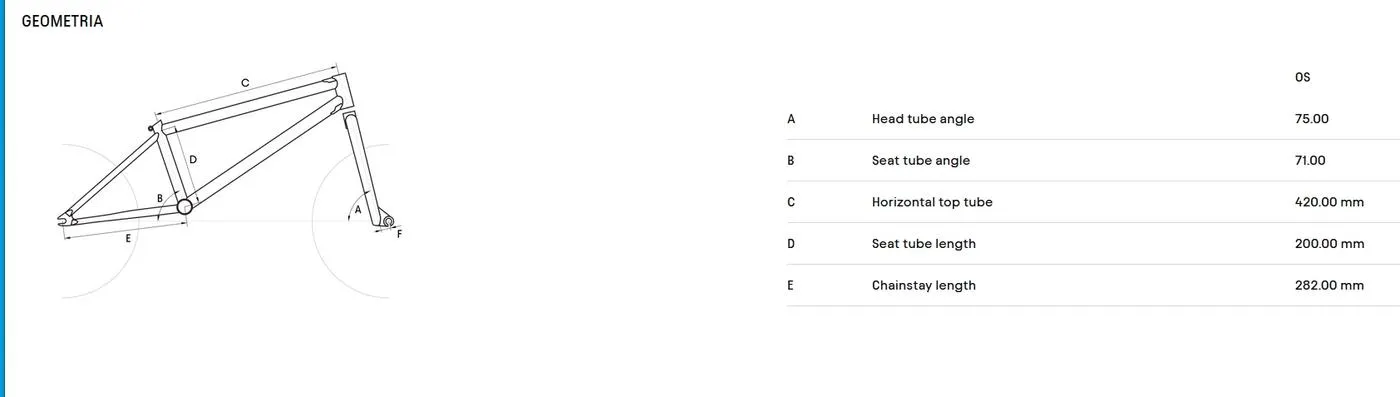1400x397 pixels.
Task: Click label D seat tube marker on diagram
Action: point(193,159)
